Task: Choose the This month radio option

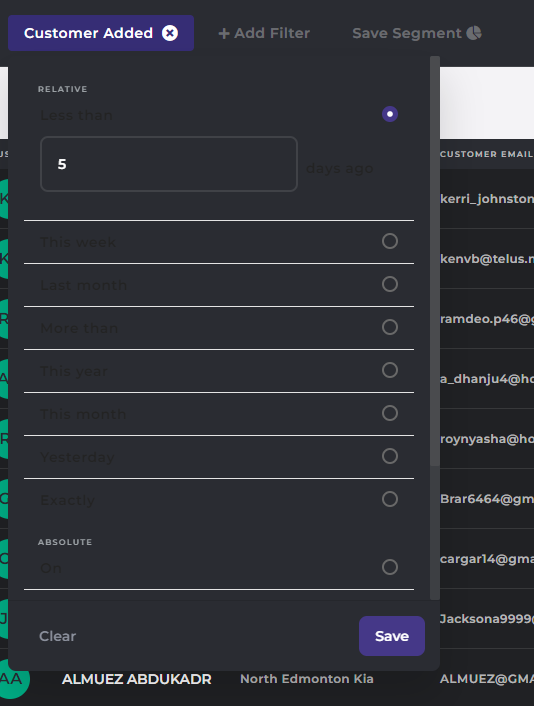Action: (390, 413)
